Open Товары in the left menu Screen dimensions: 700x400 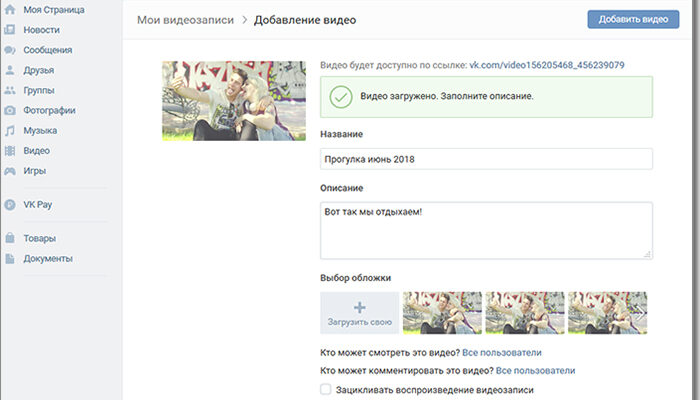[39, 238]
